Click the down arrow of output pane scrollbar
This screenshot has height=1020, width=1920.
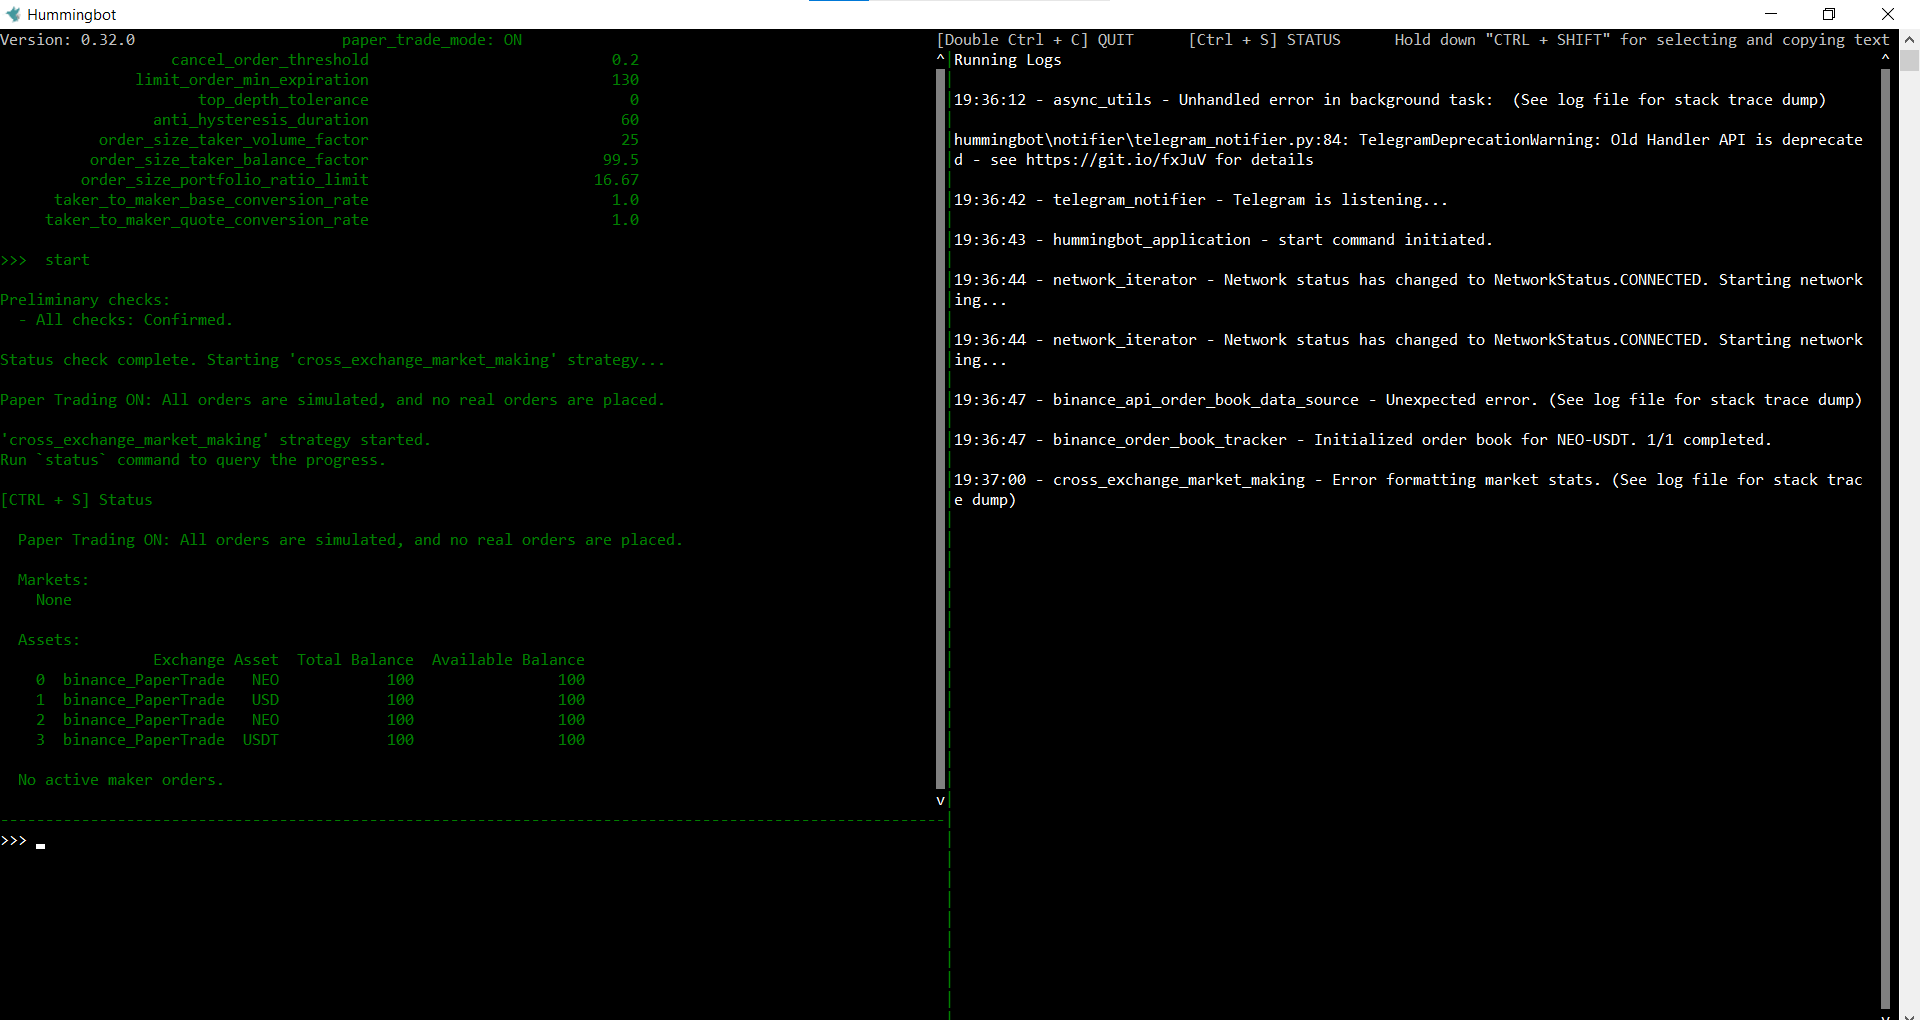click(940, 801)
